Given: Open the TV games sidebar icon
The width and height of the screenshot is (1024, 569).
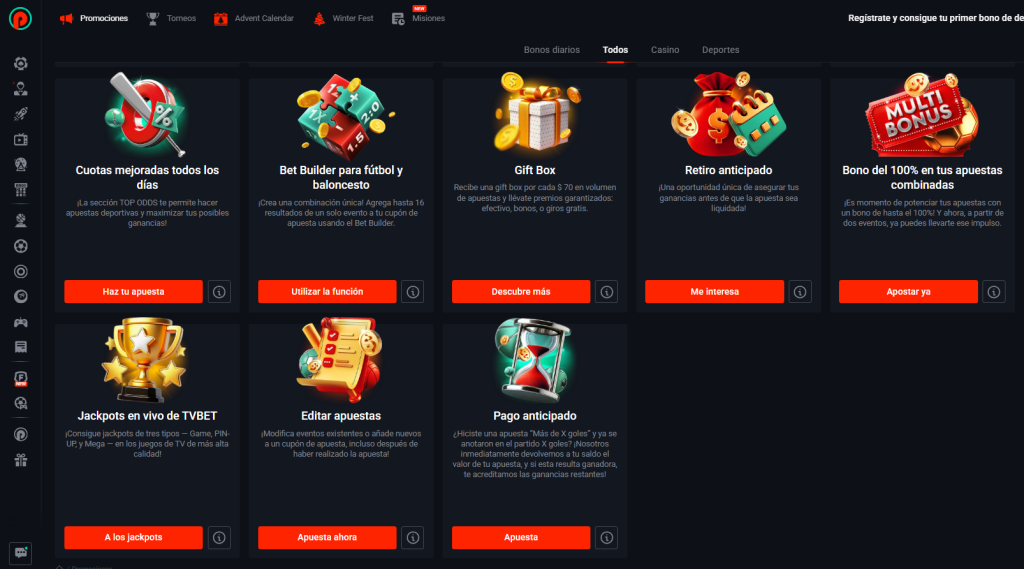Looking at the screenshot, I should [x=21, y=140].
